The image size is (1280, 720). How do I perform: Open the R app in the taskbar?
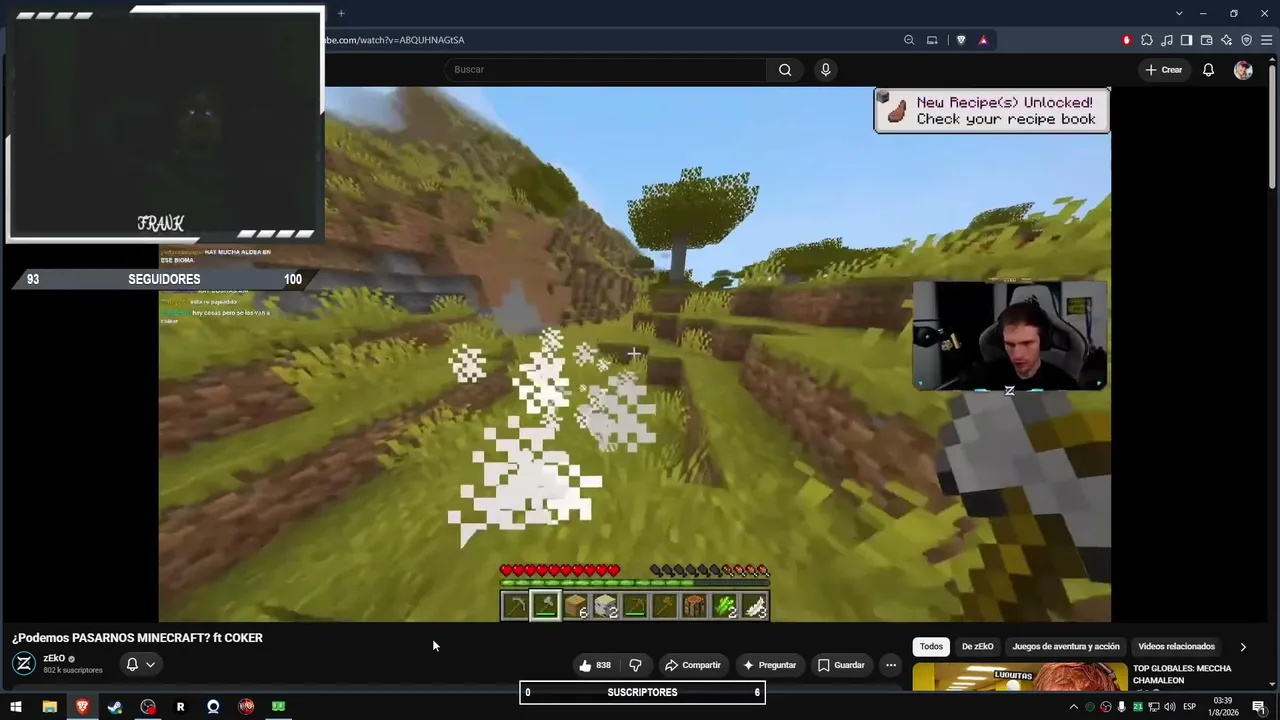tap(180, 707)
